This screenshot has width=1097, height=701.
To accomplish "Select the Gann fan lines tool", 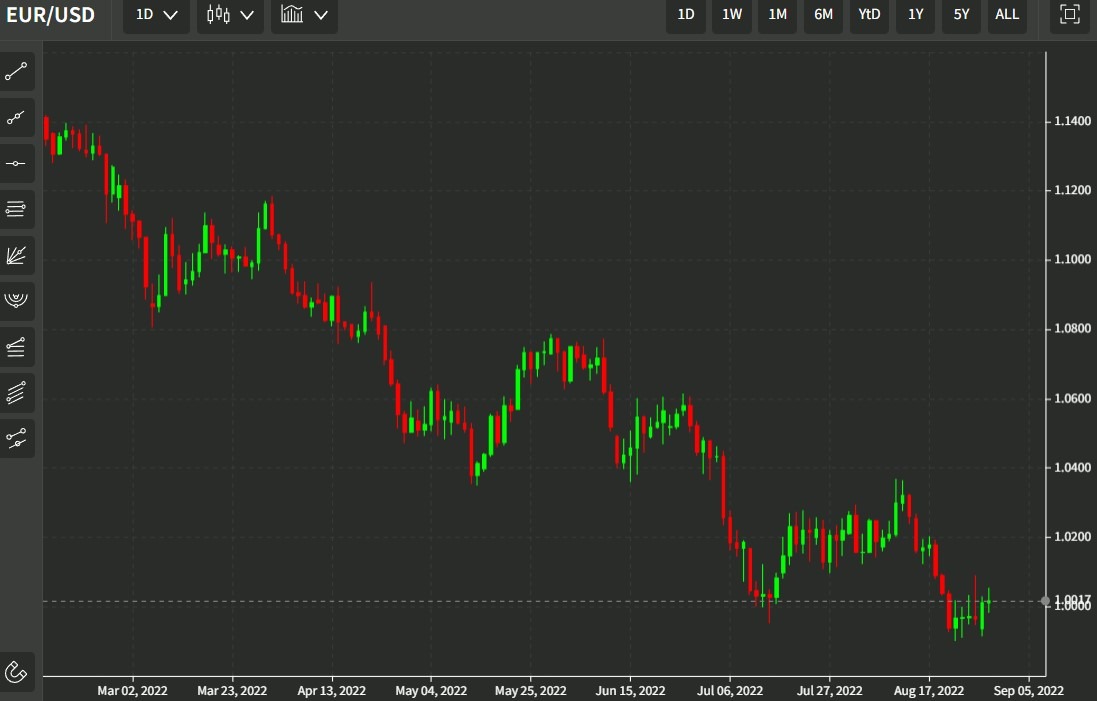I will click(x=16, y=255).
